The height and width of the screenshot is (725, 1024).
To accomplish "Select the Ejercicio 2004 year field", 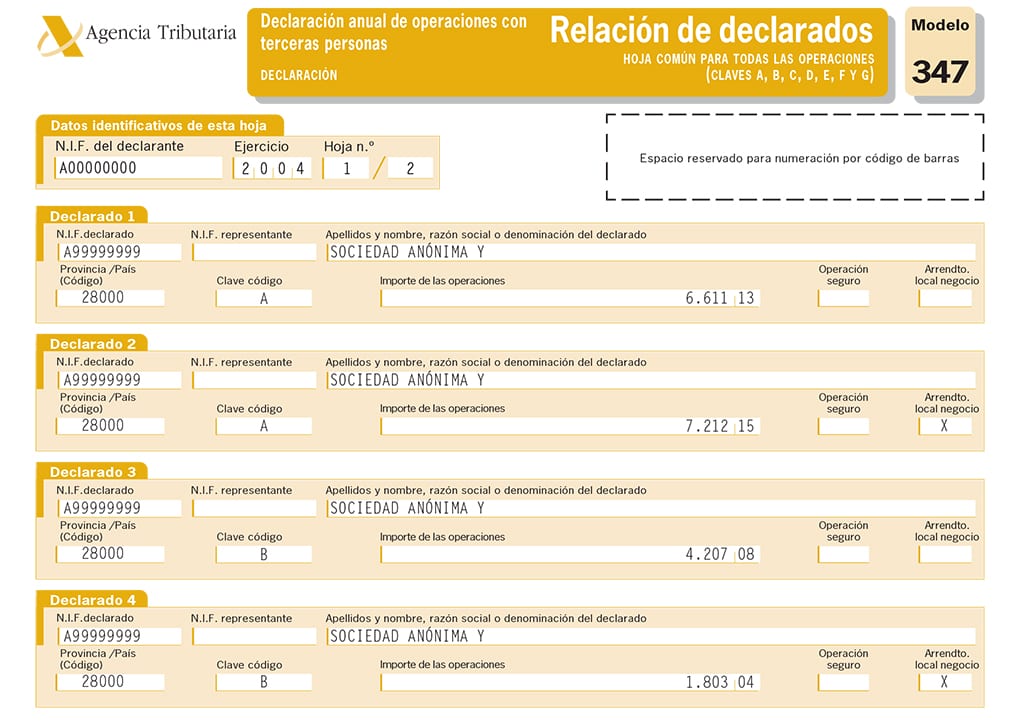I will [x=272, y=169].
